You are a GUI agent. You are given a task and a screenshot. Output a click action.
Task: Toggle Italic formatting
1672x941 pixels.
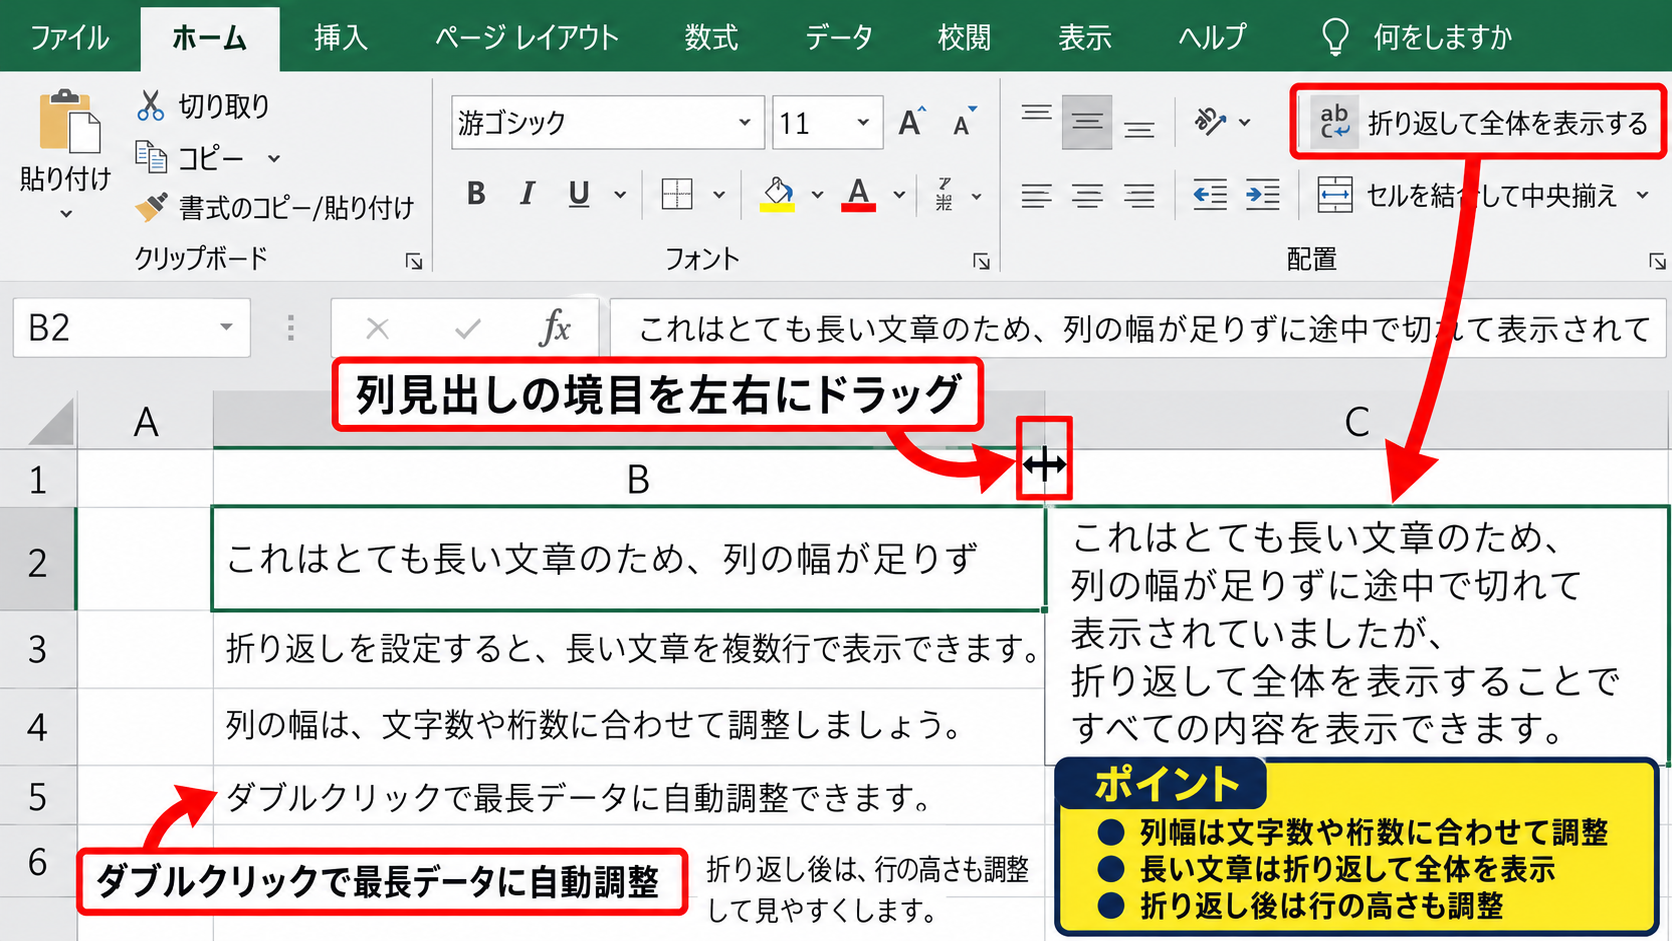pos(527,194)
